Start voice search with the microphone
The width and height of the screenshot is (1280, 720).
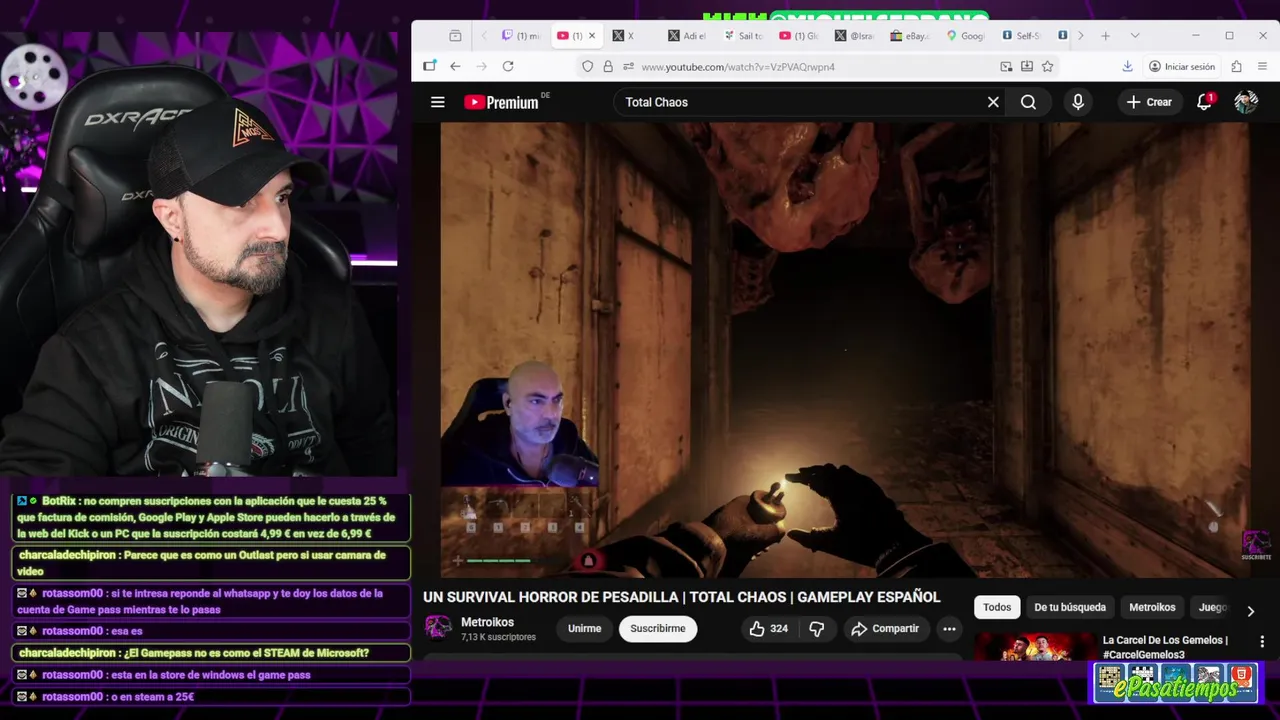1078,102
